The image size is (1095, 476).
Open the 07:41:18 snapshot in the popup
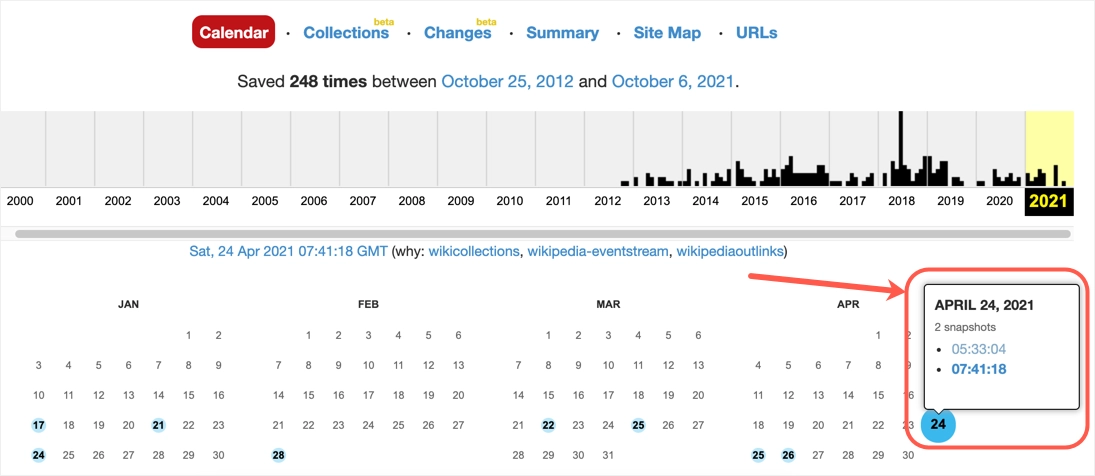tap(978, 369)
